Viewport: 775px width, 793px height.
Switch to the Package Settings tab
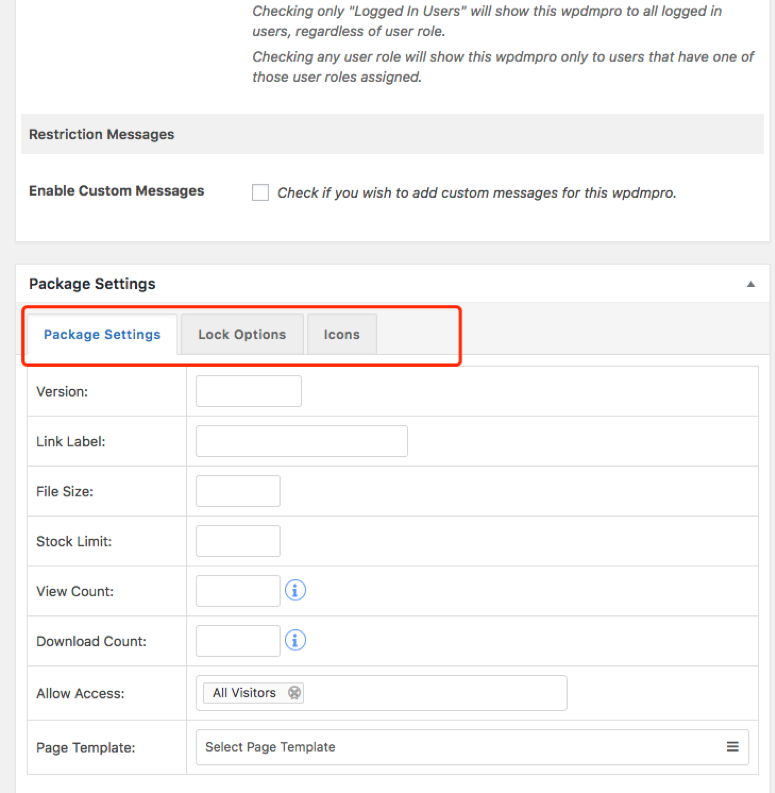tap(102, 335)
